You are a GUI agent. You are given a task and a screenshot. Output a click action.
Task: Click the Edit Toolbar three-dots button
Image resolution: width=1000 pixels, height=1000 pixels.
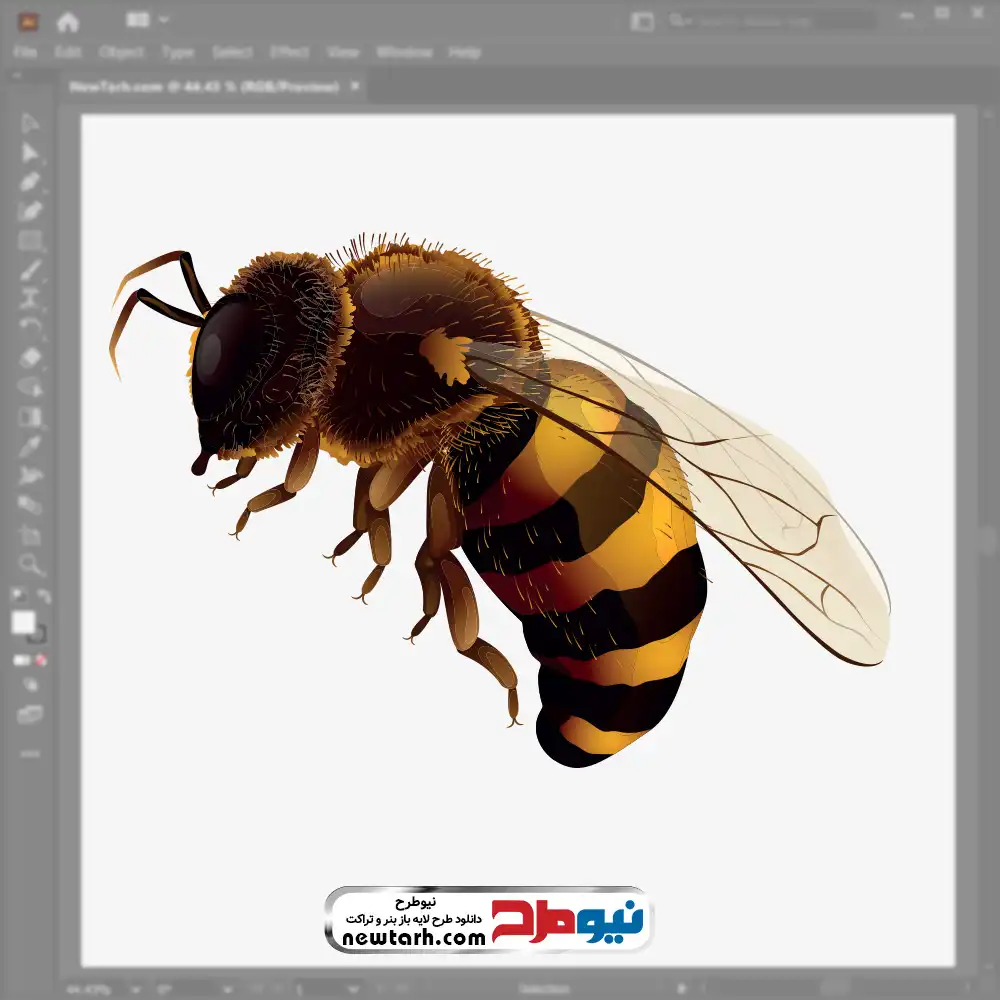pos(30,752)
